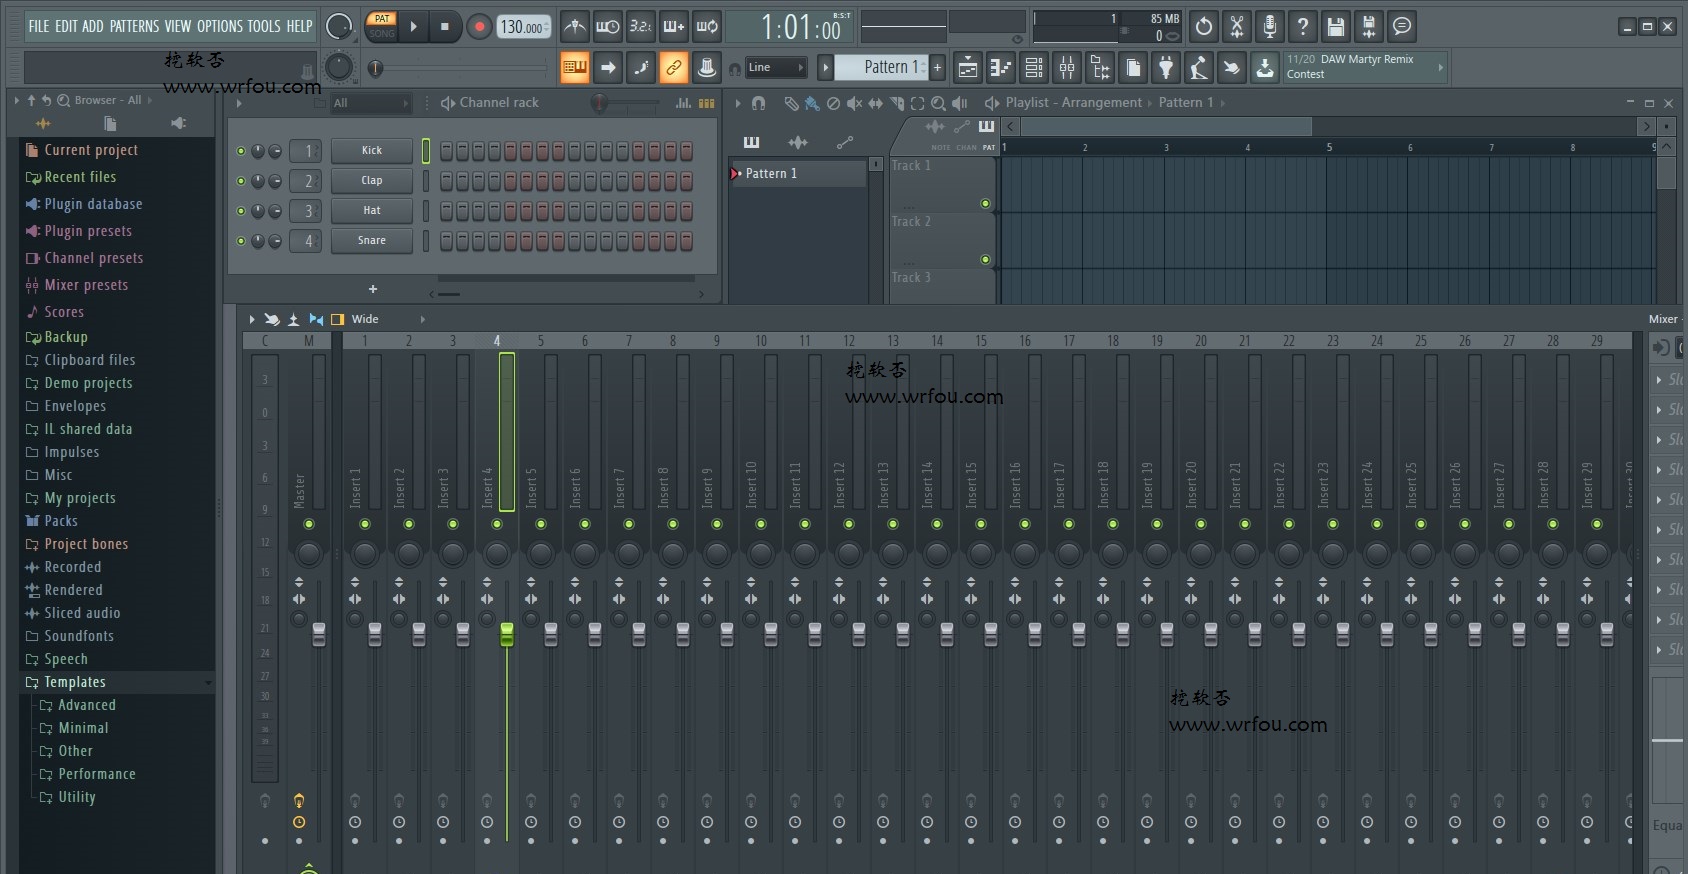The width and height of the screenshot is (1688, 874).
Task: Click the undo history icon
Action: (x=1204, y=27)
